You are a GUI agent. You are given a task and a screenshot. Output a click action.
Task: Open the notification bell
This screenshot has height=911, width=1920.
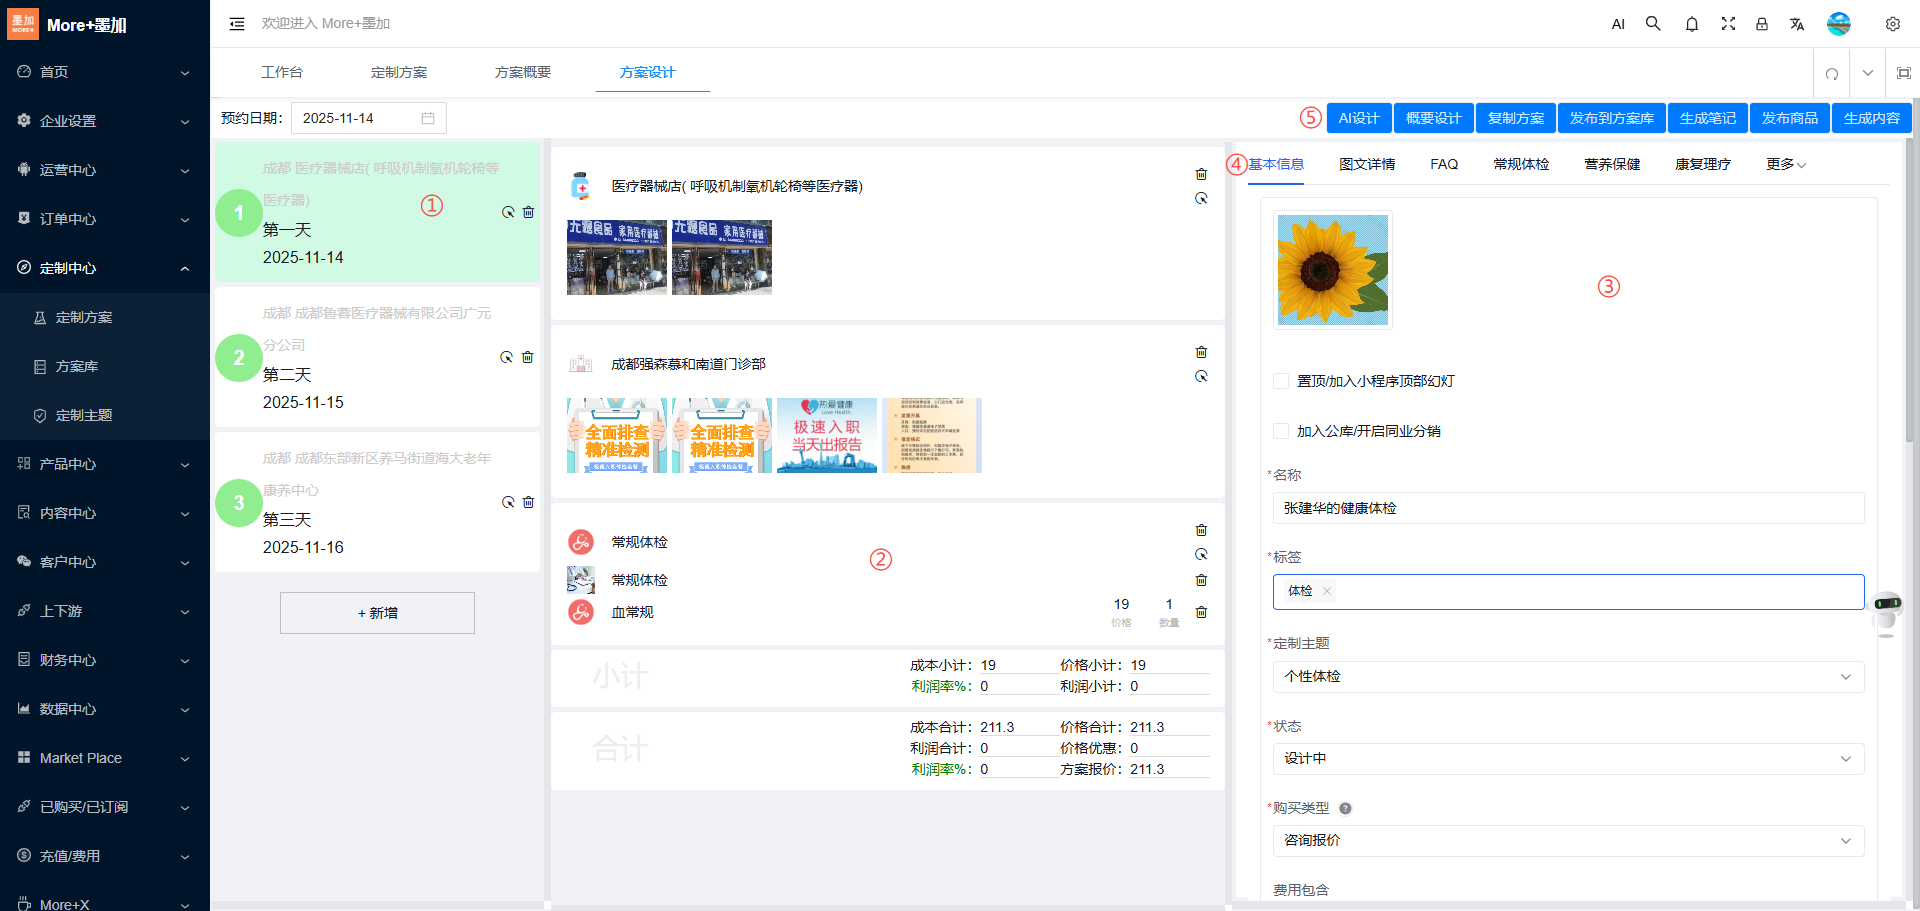(x=1691, y=24)
